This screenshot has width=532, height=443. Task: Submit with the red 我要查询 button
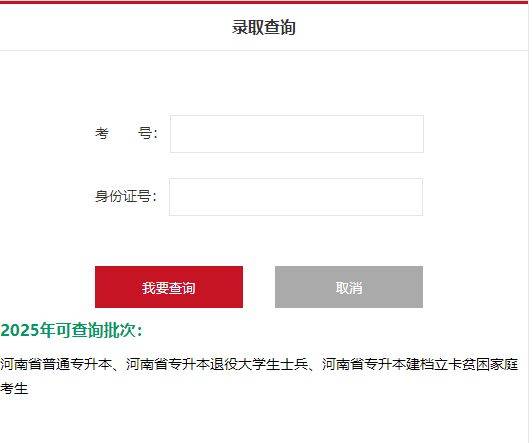point(169,287)
